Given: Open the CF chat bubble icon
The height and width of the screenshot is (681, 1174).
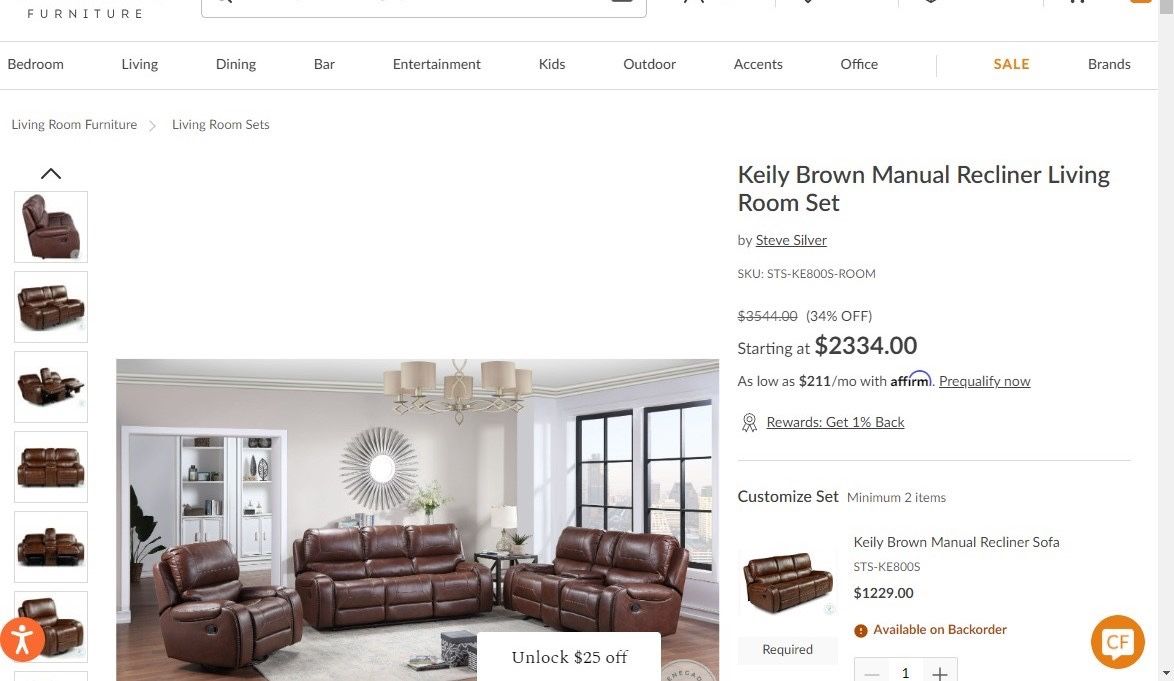Looking at the screenshot, I should click(1117, 641).
